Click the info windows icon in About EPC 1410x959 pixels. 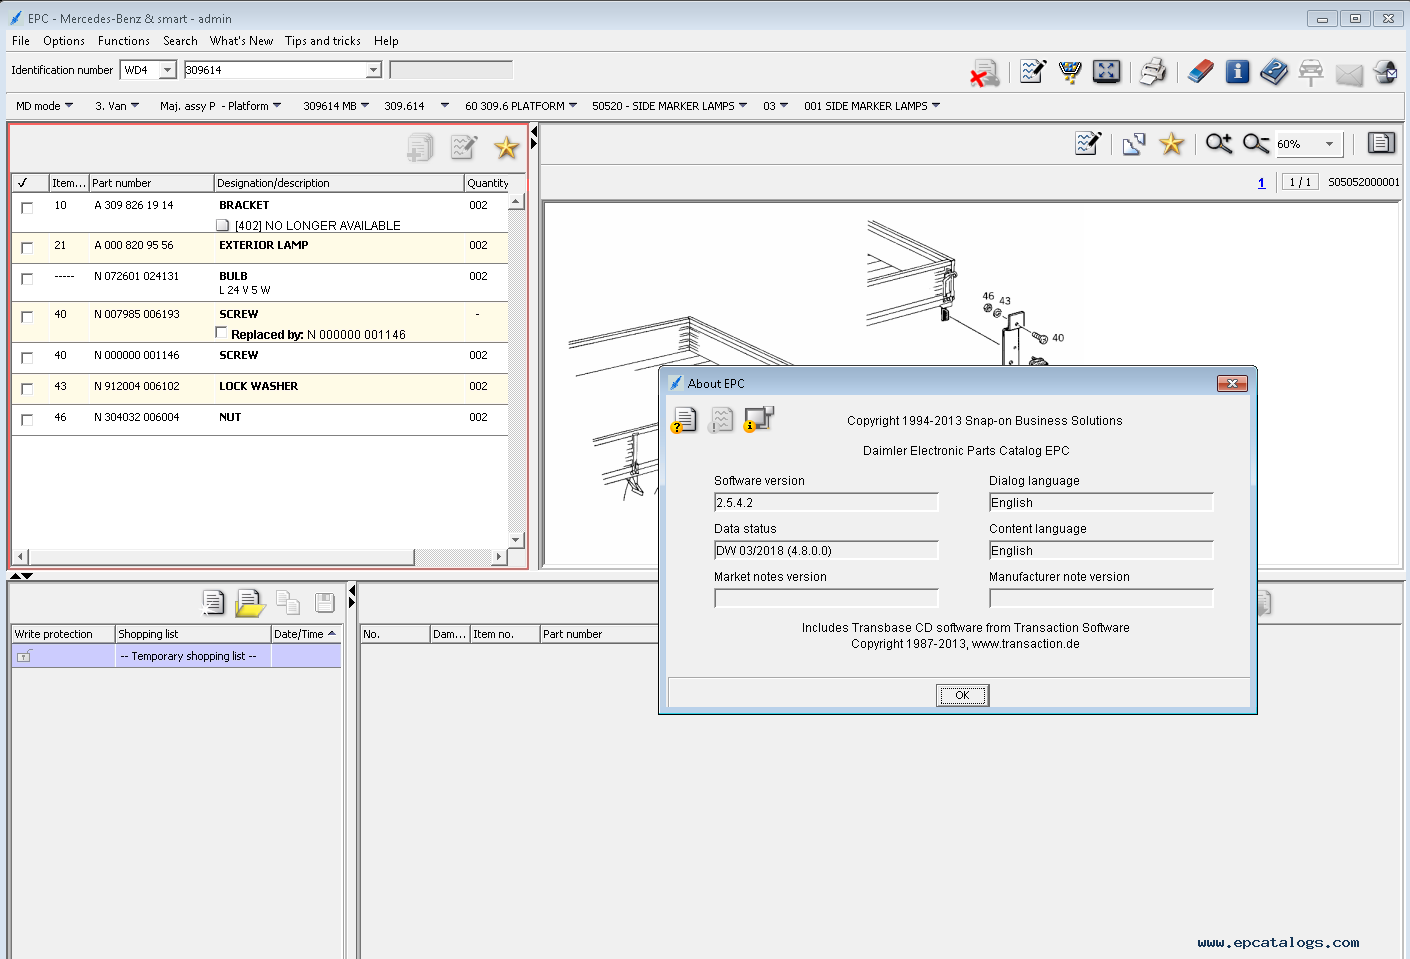pyautogui.click(x=759, y=419)
